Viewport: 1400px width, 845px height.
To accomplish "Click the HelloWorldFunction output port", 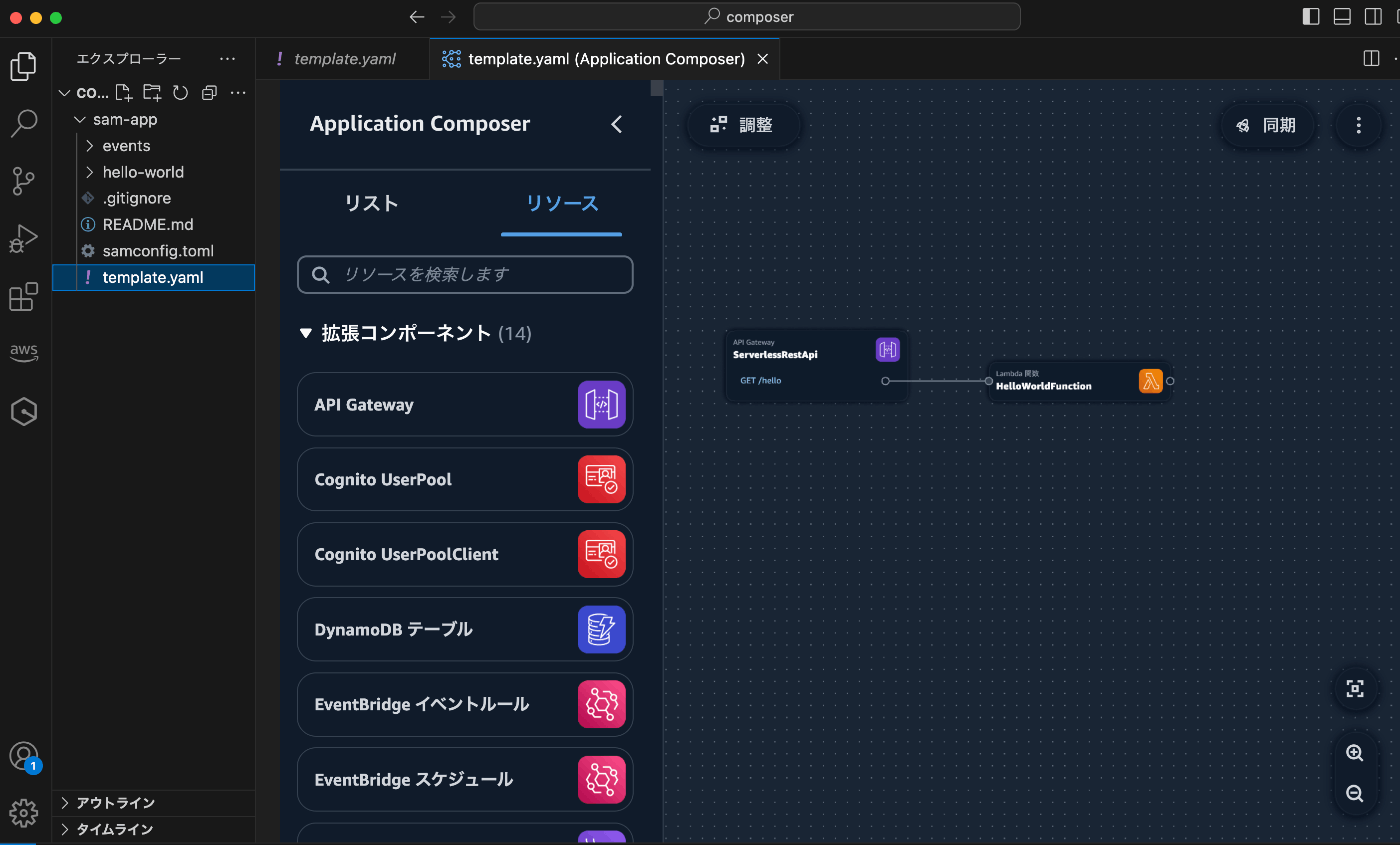I will coord(1170,381).
